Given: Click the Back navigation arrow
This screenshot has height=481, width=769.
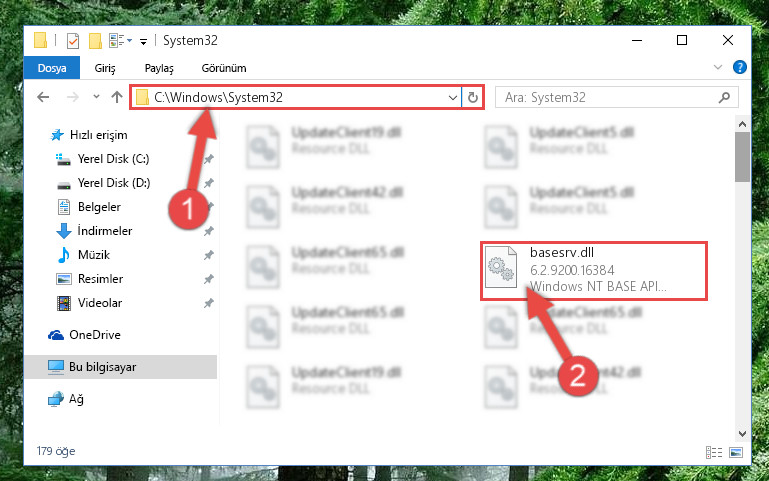Looking at the screenshot, I should 43,97.
